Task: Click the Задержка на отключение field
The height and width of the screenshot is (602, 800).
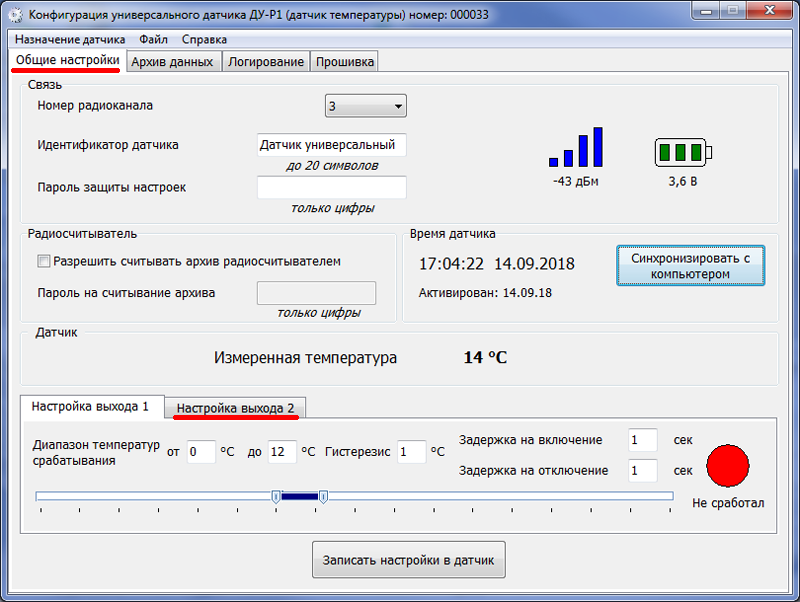Action: [642, 470]
